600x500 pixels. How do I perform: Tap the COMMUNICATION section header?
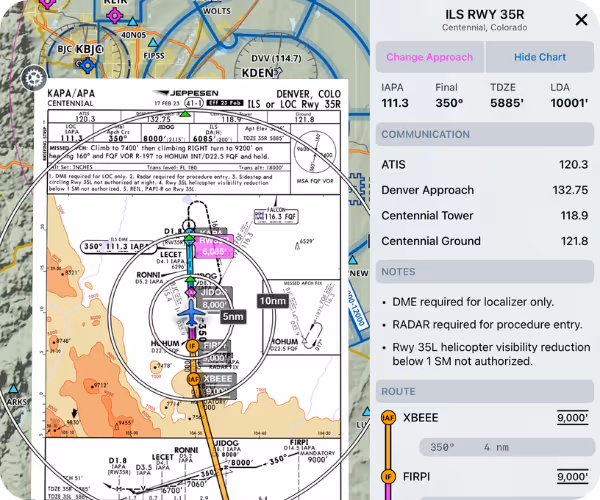[484, 134]
